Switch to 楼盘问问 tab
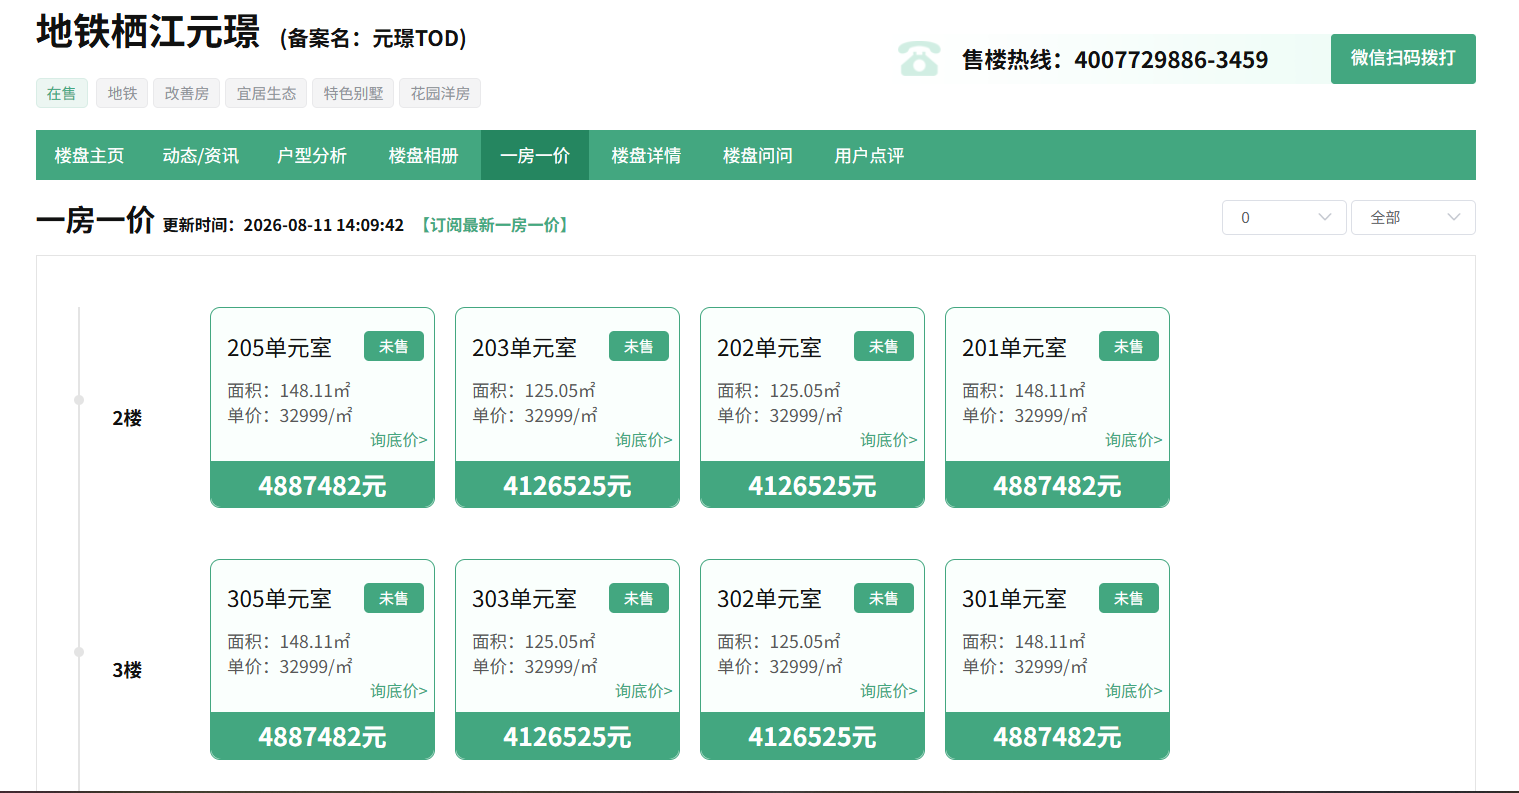This screenshot has width=1519, height=793. click(758, 155)
